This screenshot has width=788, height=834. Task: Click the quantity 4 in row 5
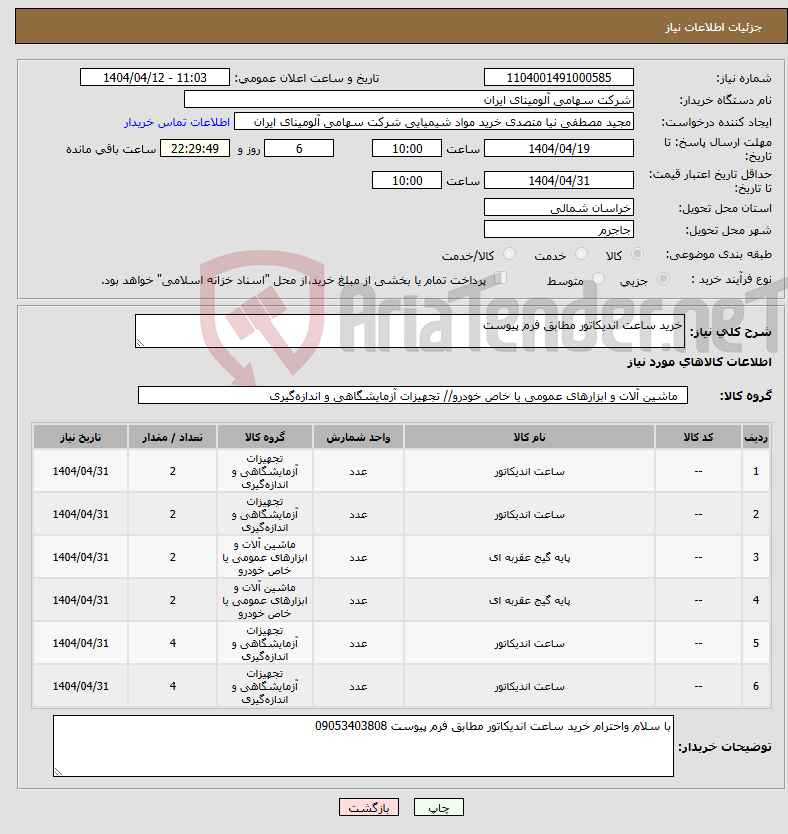[172, 643]
